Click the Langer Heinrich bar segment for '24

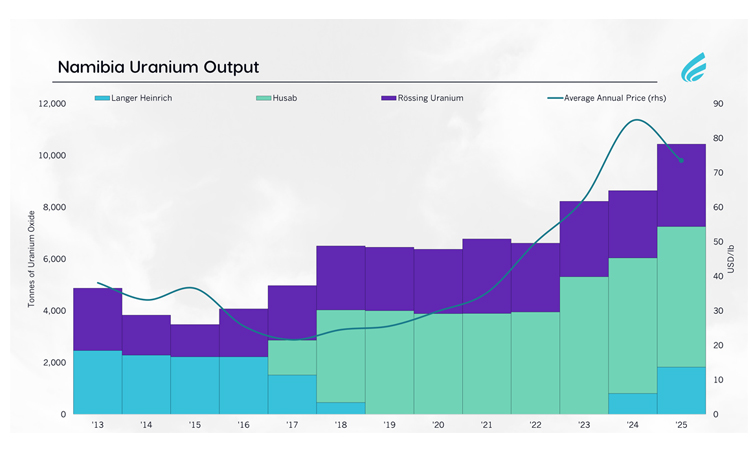click(x=633, y=404)
